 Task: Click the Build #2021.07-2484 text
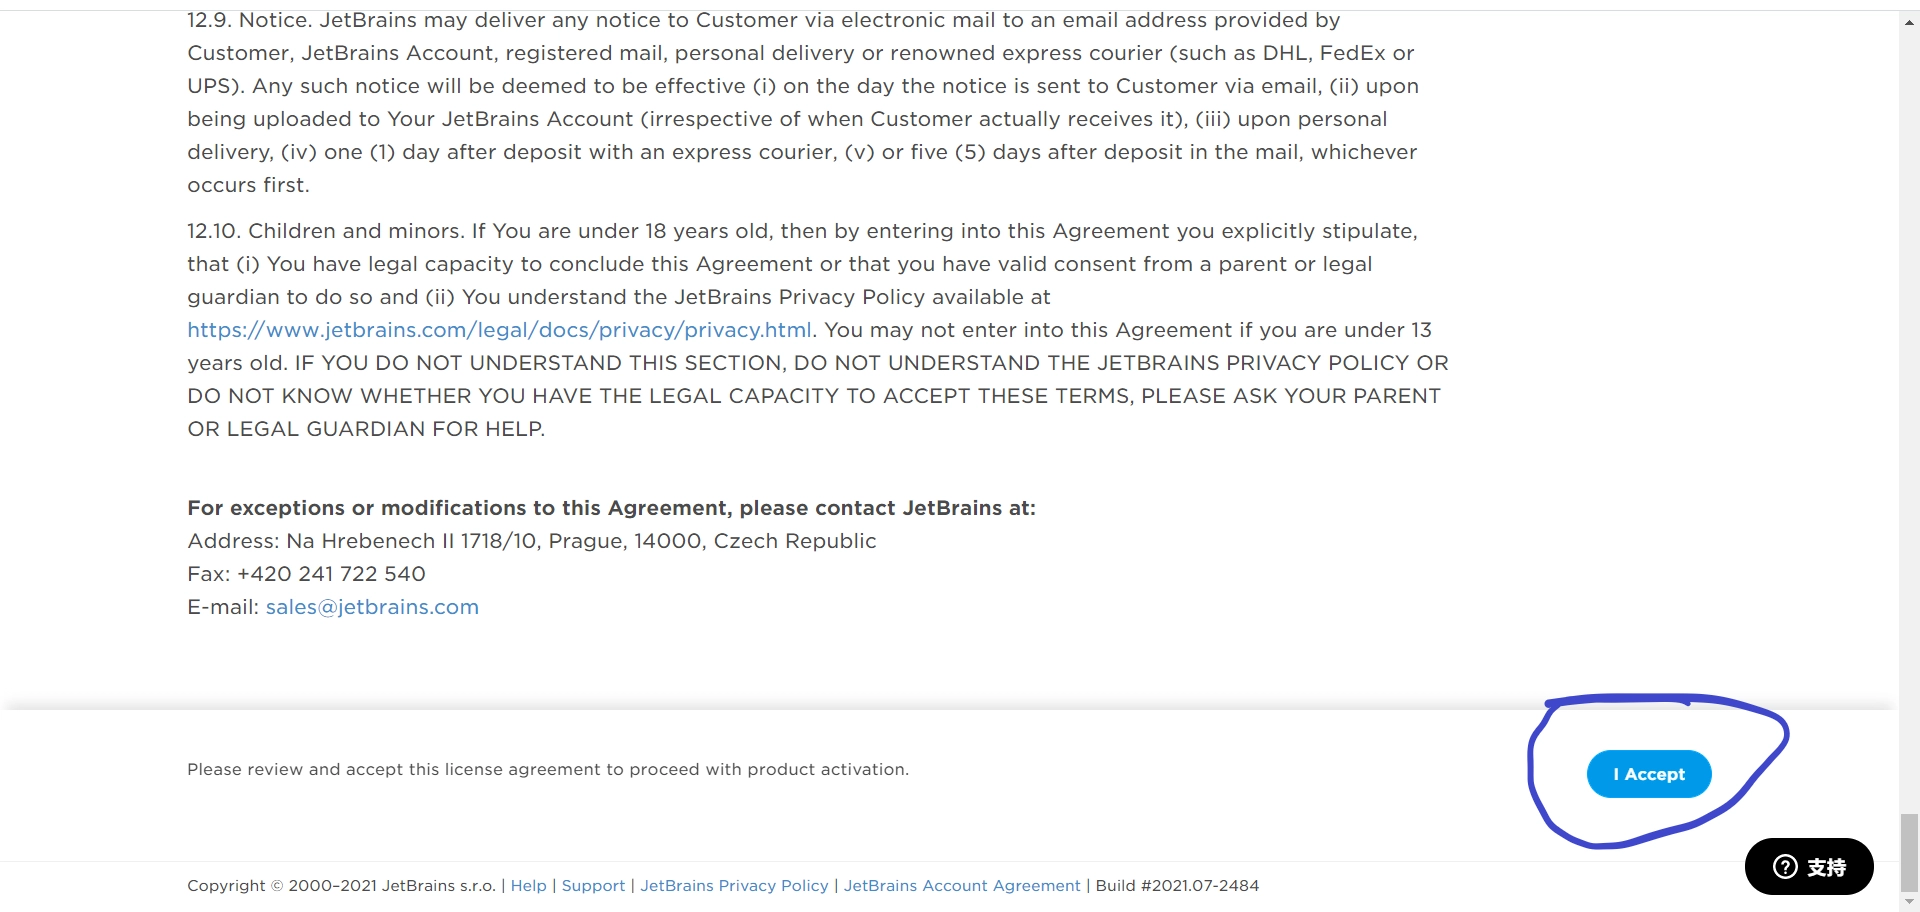tap(1177, 886)
